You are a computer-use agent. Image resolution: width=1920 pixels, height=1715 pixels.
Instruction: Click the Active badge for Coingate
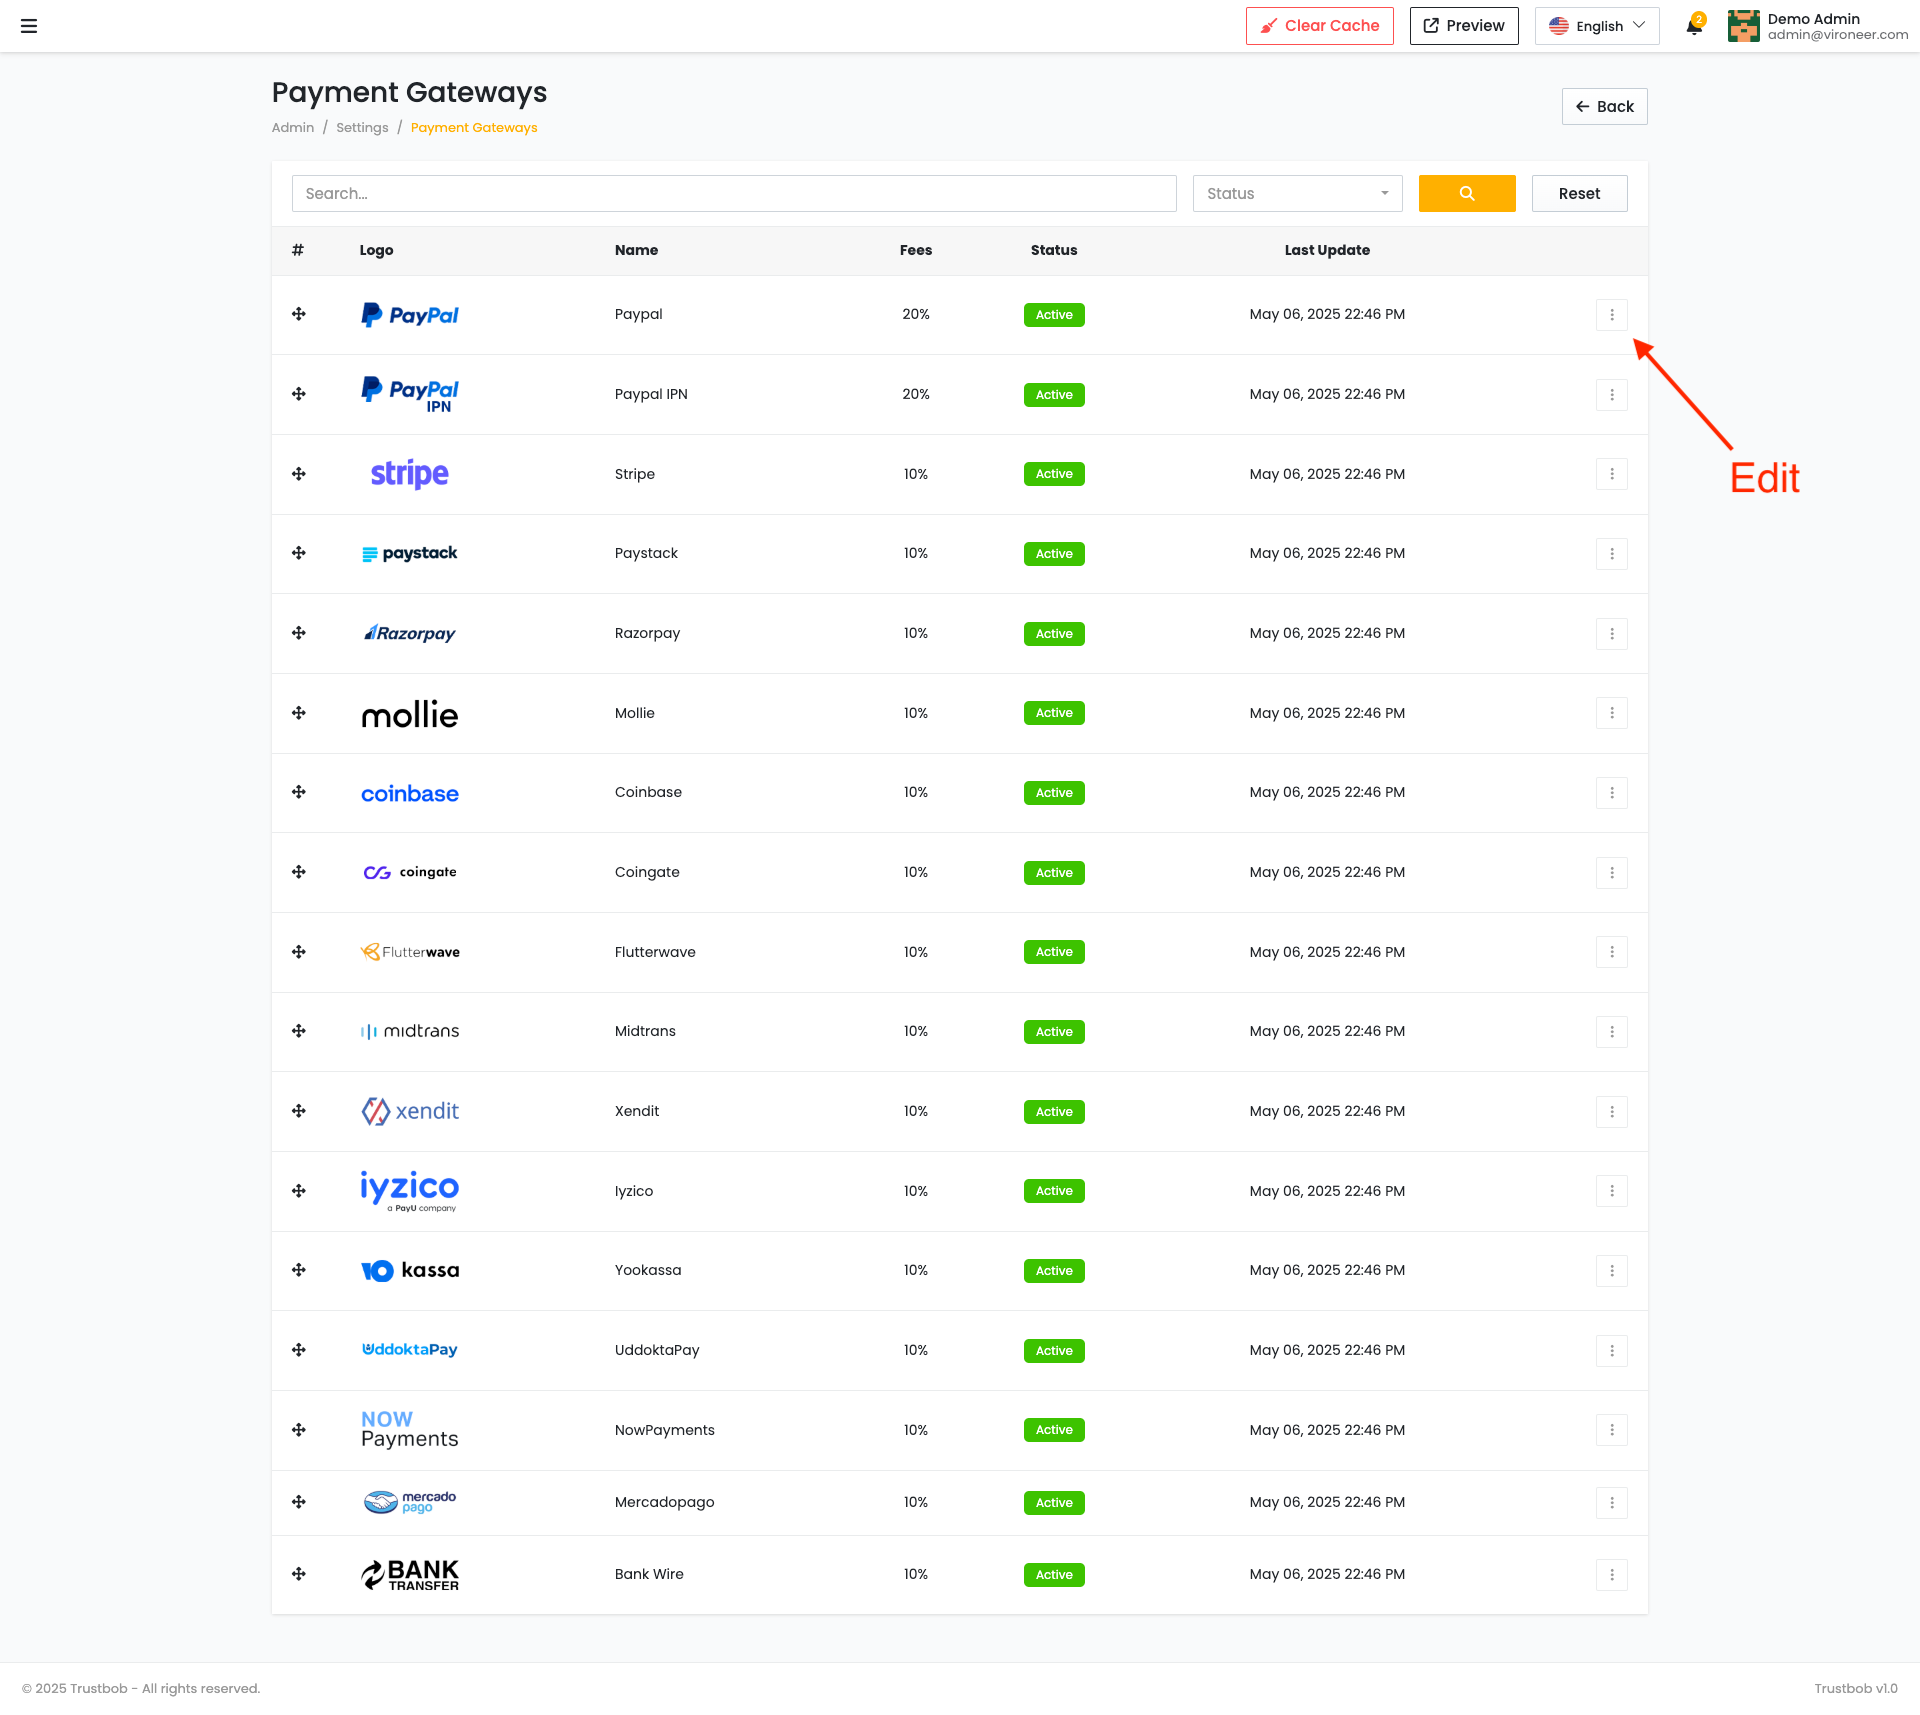(x=1054, y=873)
